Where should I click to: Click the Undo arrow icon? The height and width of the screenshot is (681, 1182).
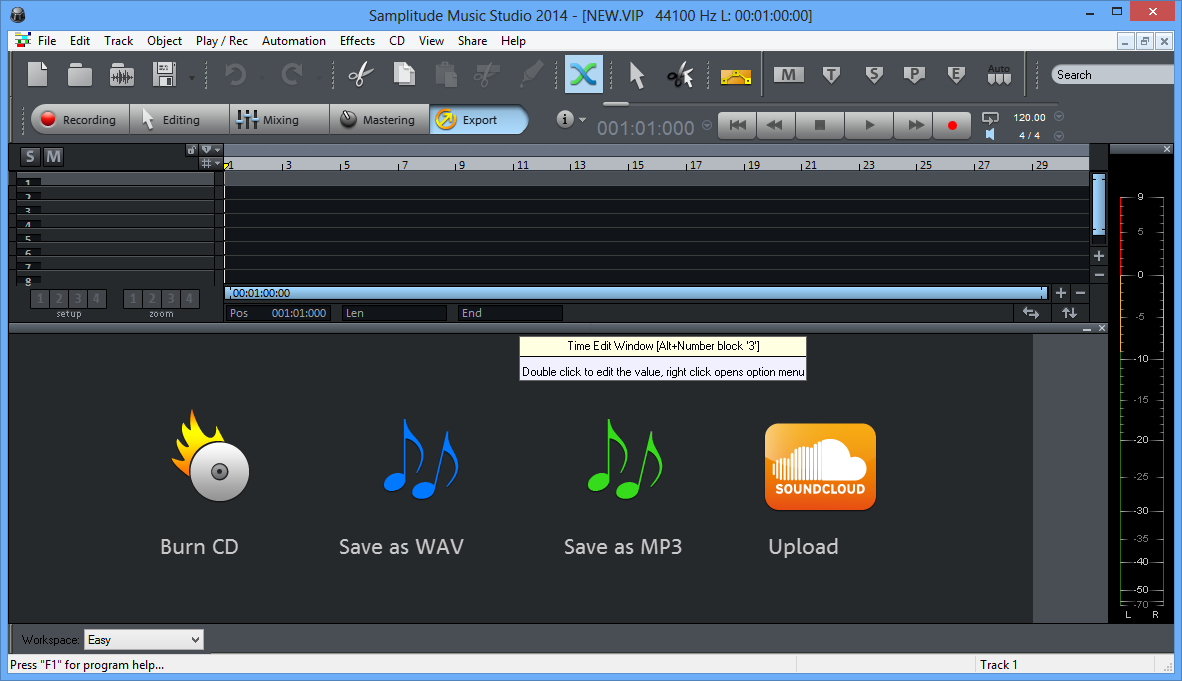(236, 75)
